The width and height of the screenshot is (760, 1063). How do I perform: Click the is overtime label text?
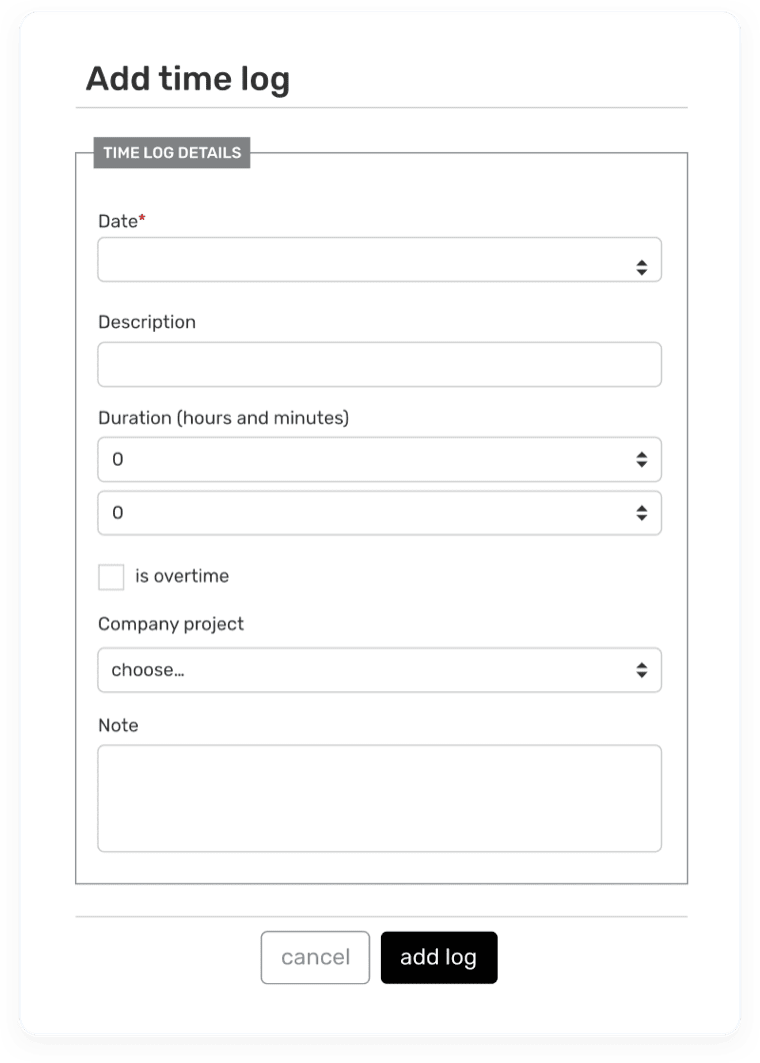[x=184, y=576]
